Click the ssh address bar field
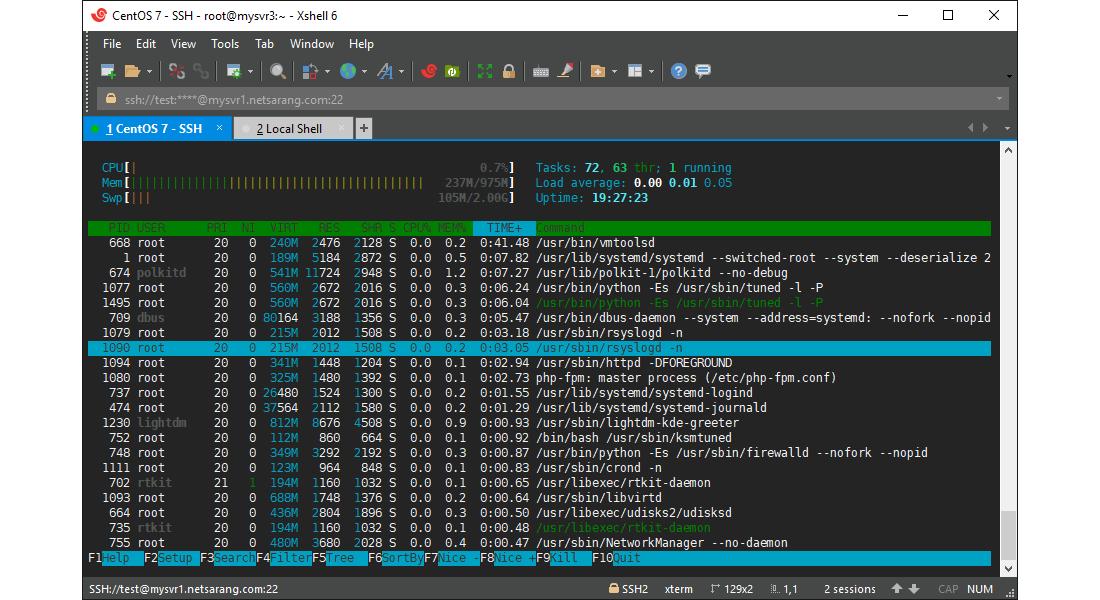Screen dimensions: 1100x600 [500, 99]
